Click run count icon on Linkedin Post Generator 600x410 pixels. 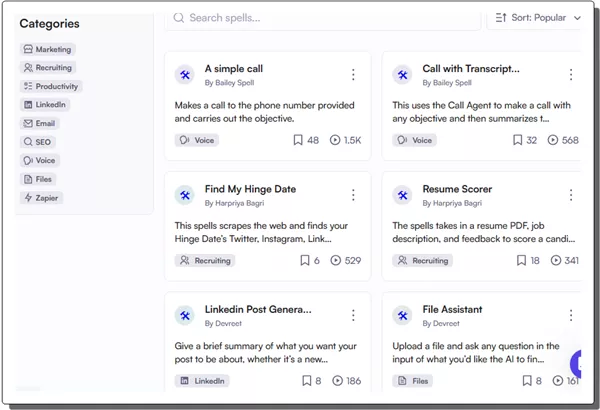[x=338, y=381]
